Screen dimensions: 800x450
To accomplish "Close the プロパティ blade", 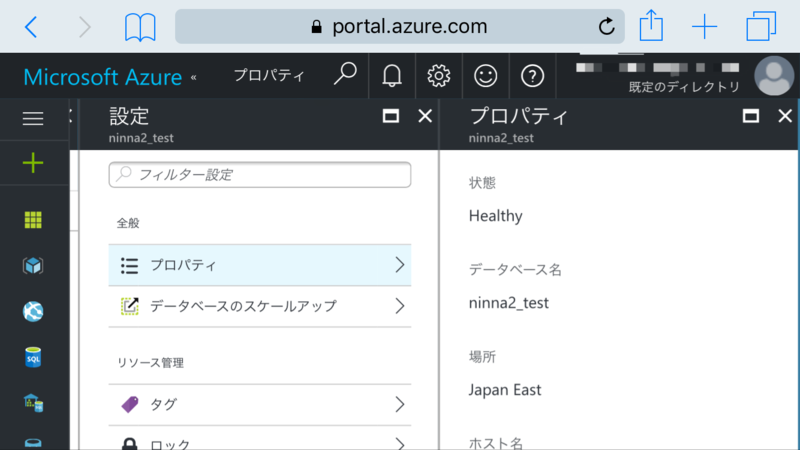I will pos(785,116).
